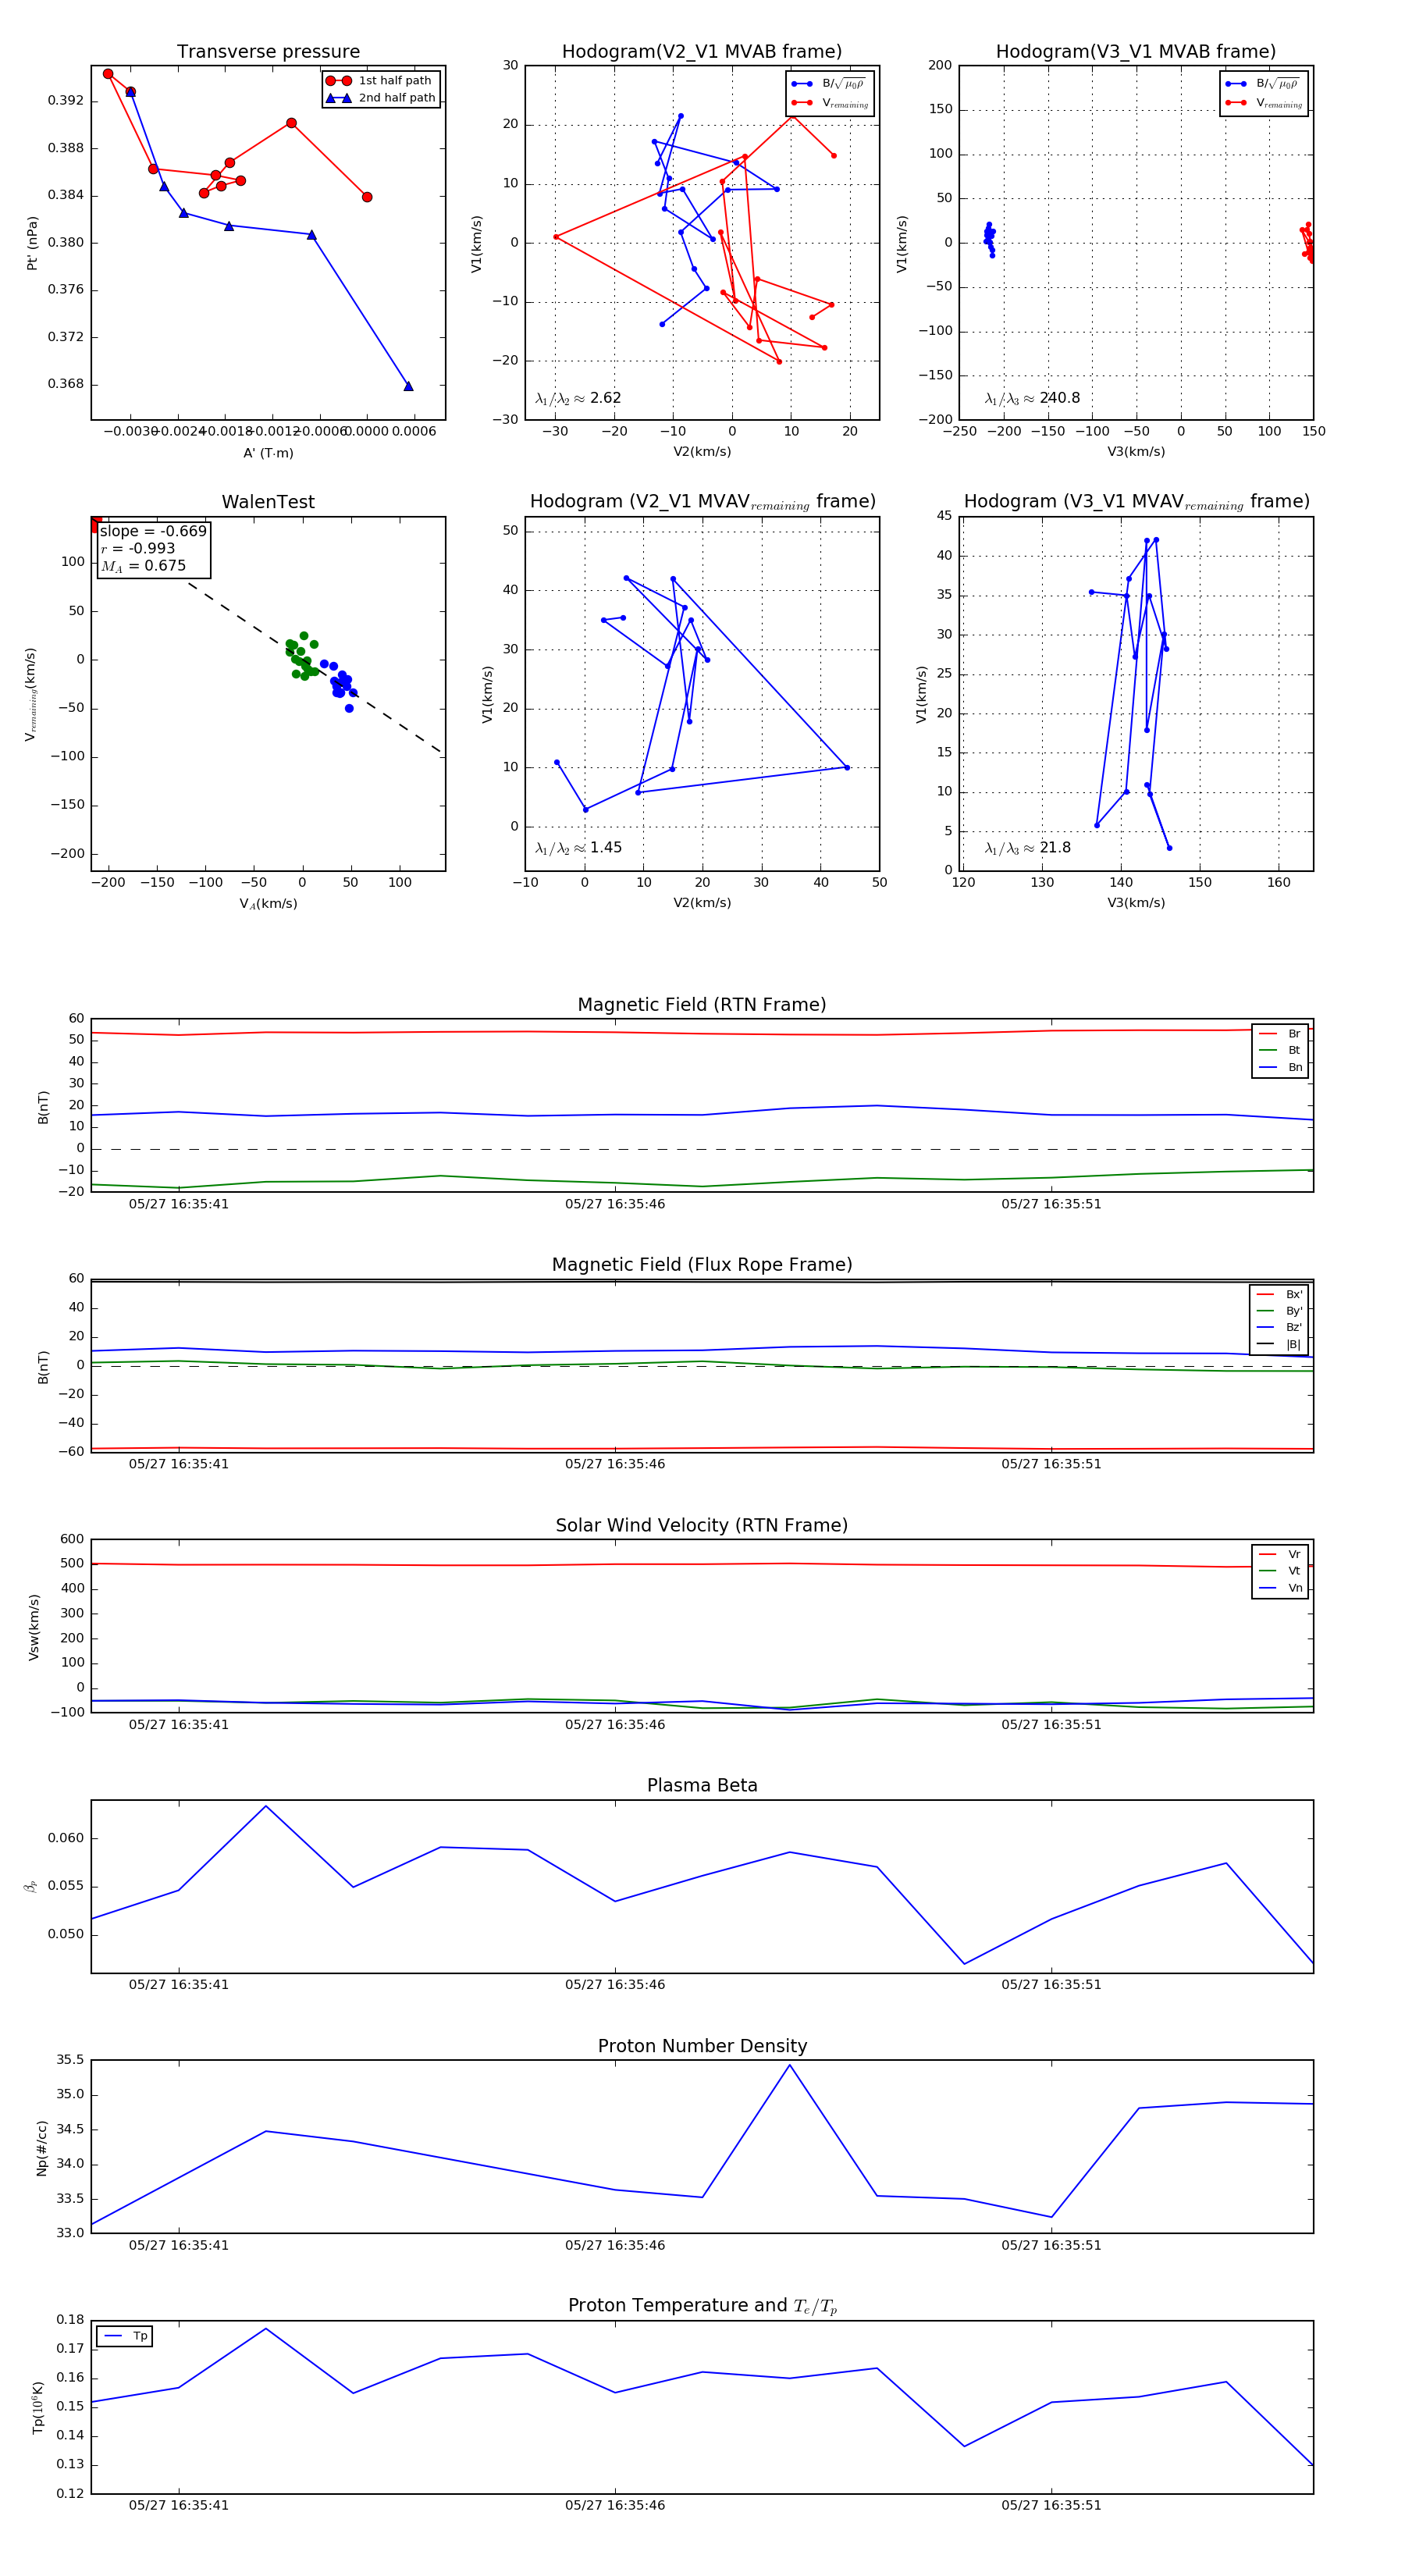Image resolution: width=1405 pixels, height=2576 pixels.
Task: Click the By' legend entry
Action: tap(1280, 1311)
